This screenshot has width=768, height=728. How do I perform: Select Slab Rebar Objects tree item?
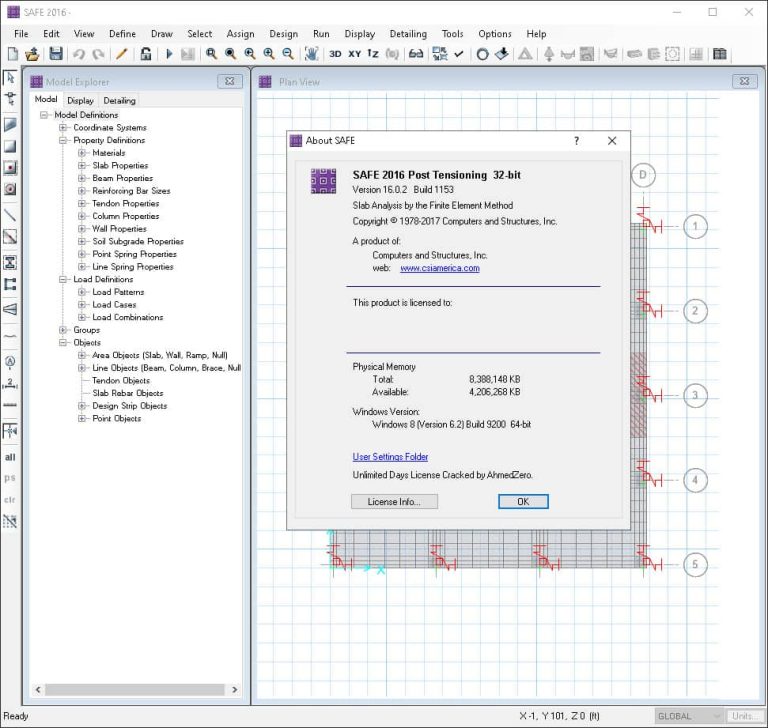[128, 393]
